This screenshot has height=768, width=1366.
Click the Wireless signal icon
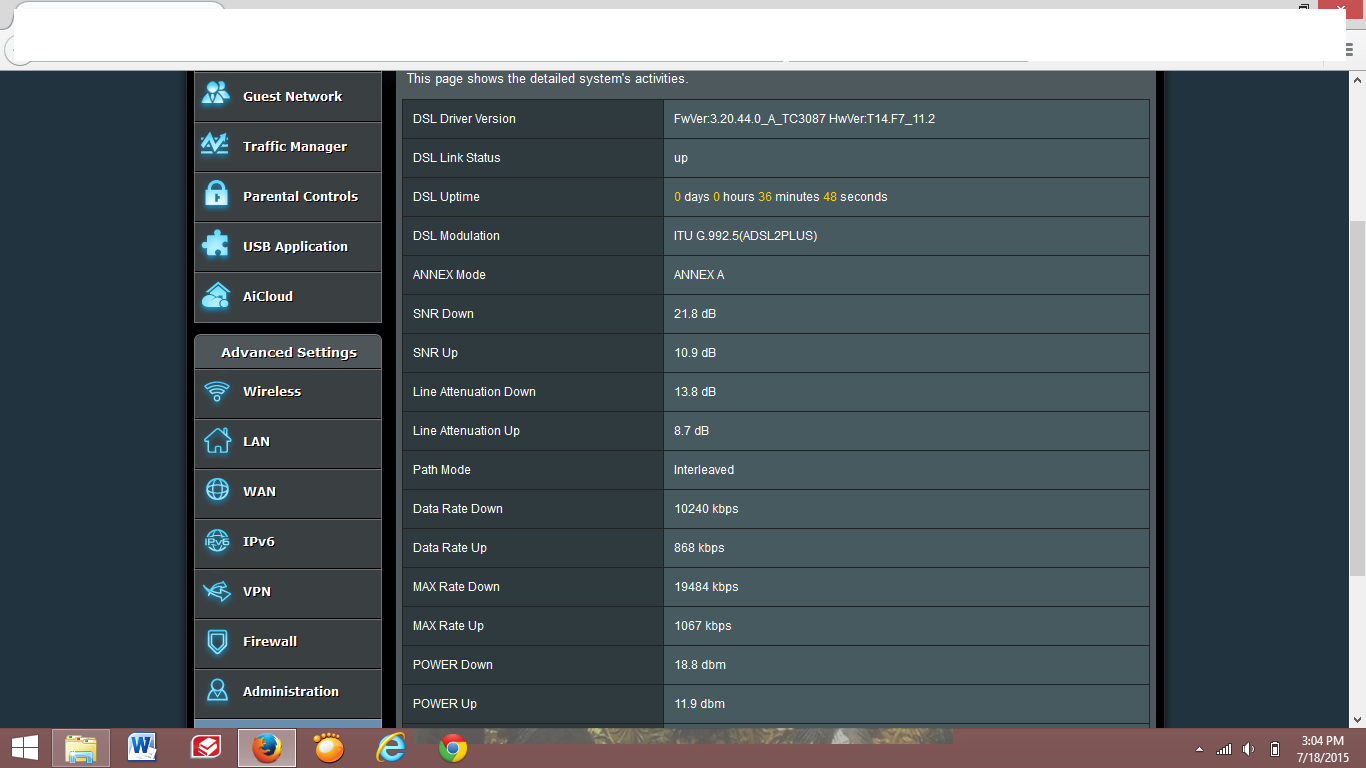(x=217, y=391)
